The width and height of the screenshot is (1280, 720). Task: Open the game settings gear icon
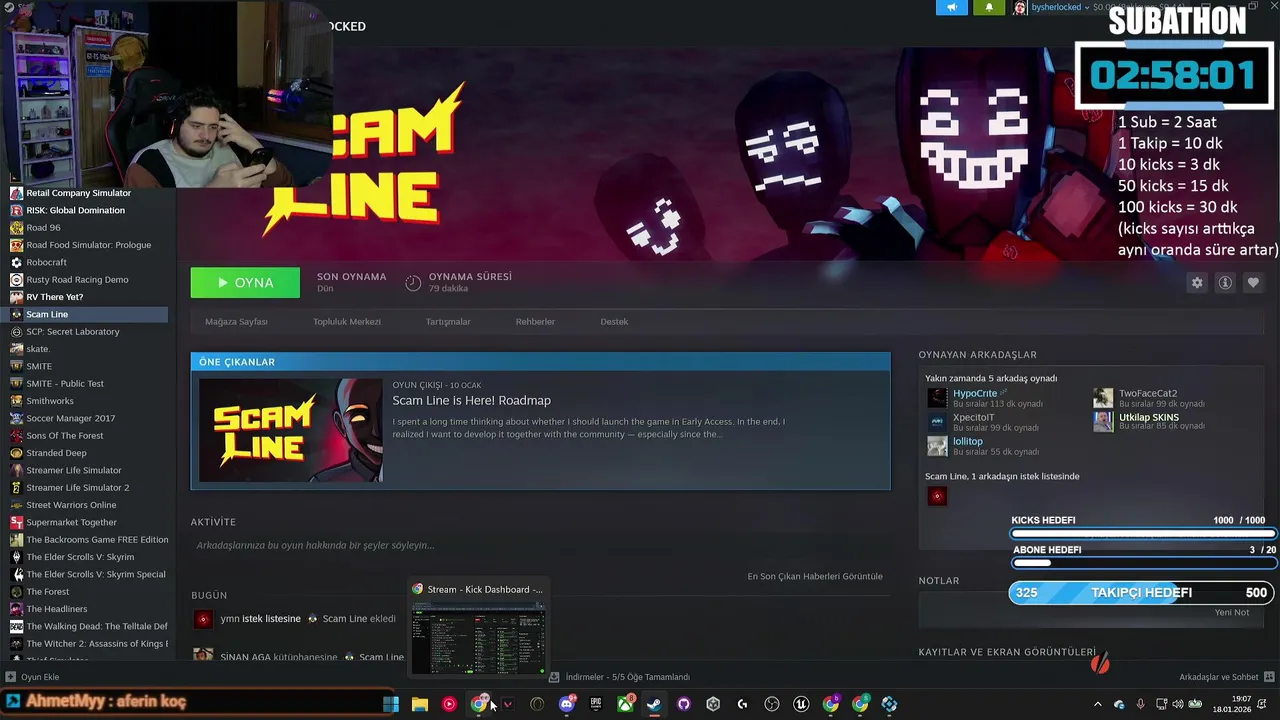[1197, 283]
